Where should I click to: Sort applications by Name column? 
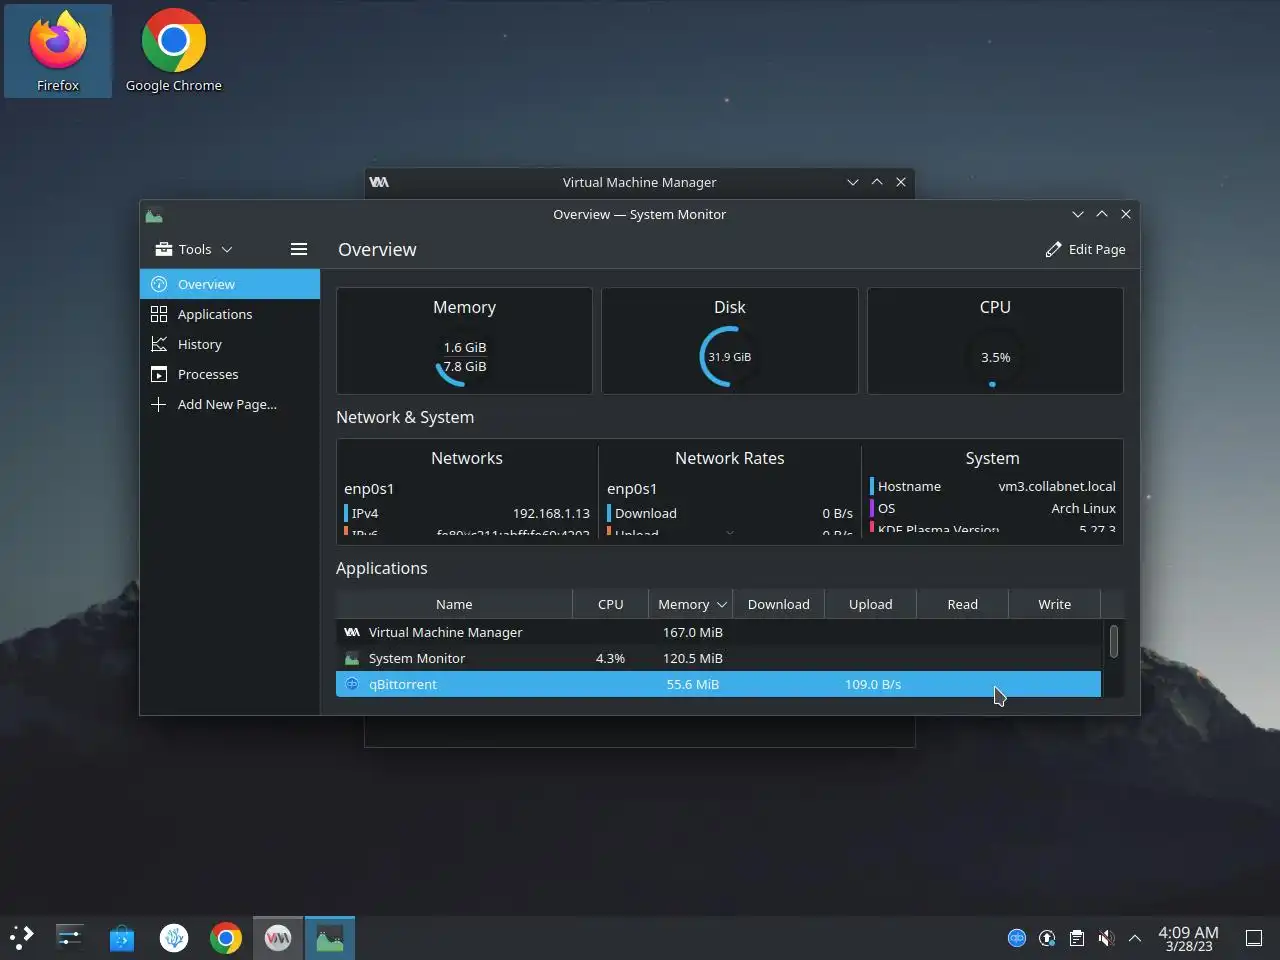point(454,604)
